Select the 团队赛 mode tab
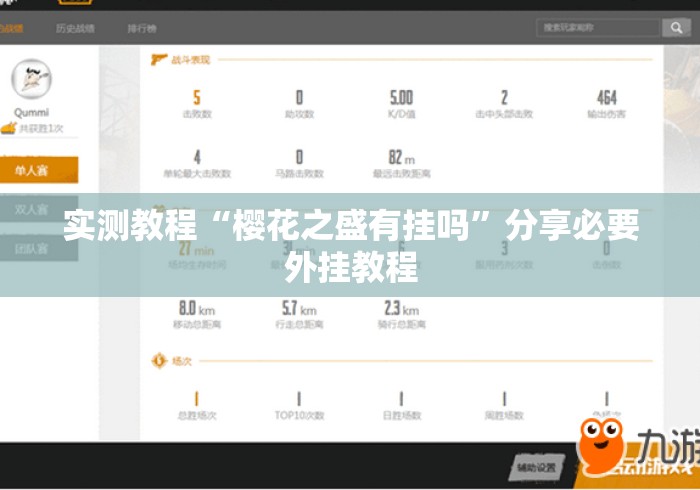The width and height of the screenshot is (700, 490). [x=39, y=248]
